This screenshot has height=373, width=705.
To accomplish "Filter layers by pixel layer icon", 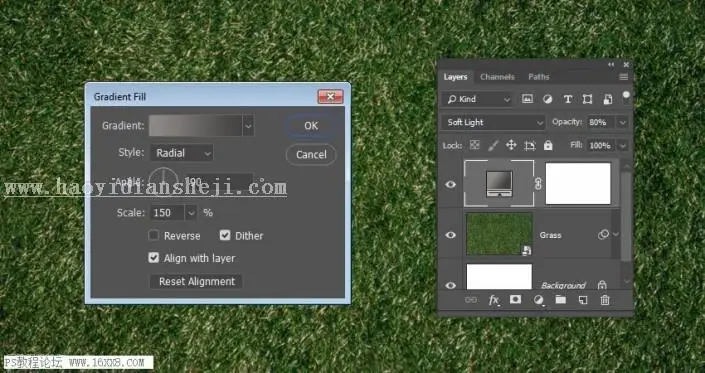I will pyautogui.click(x=527, y=99).
